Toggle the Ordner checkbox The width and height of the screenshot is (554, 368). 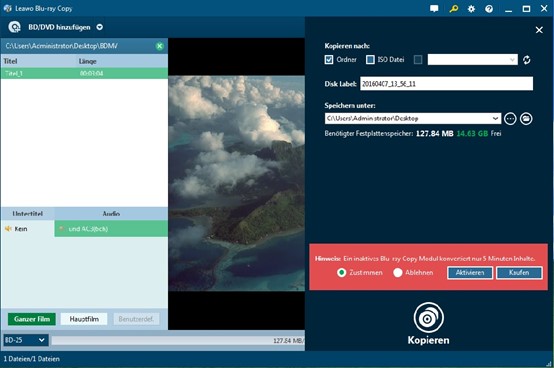pos(329,59)
